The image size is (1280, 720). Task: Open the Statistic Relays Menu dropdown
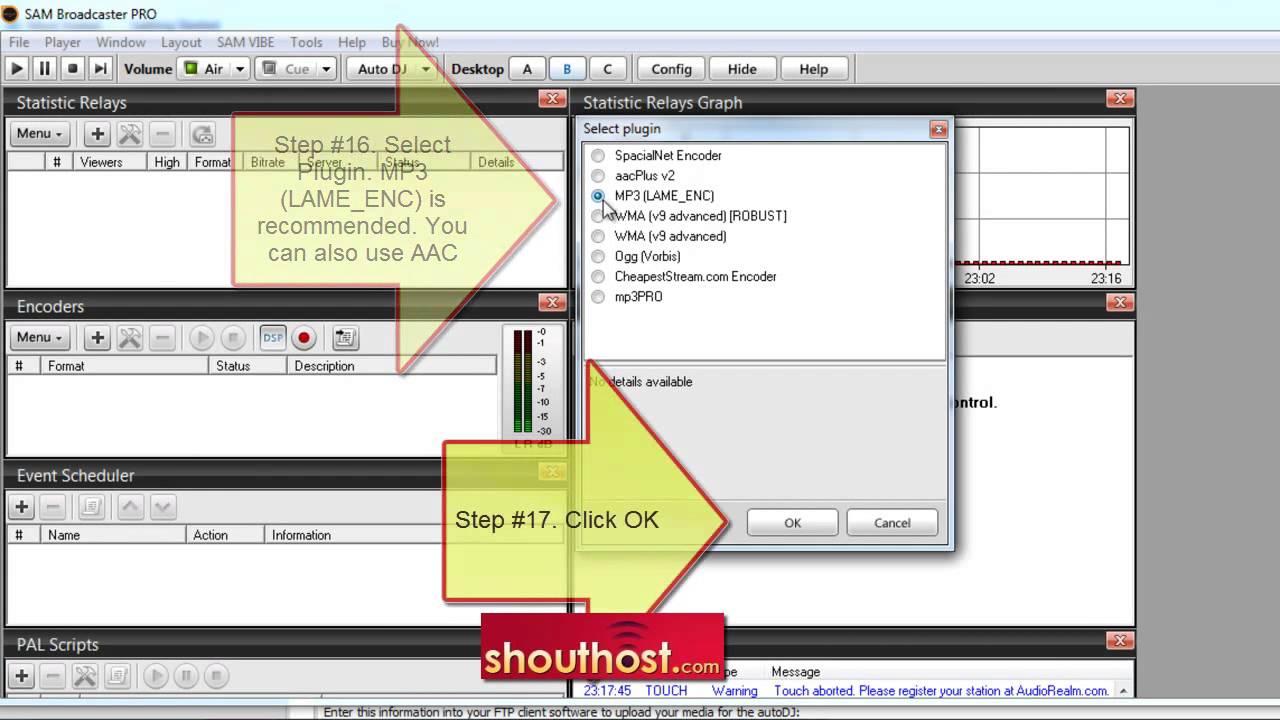tap(39, 133)
